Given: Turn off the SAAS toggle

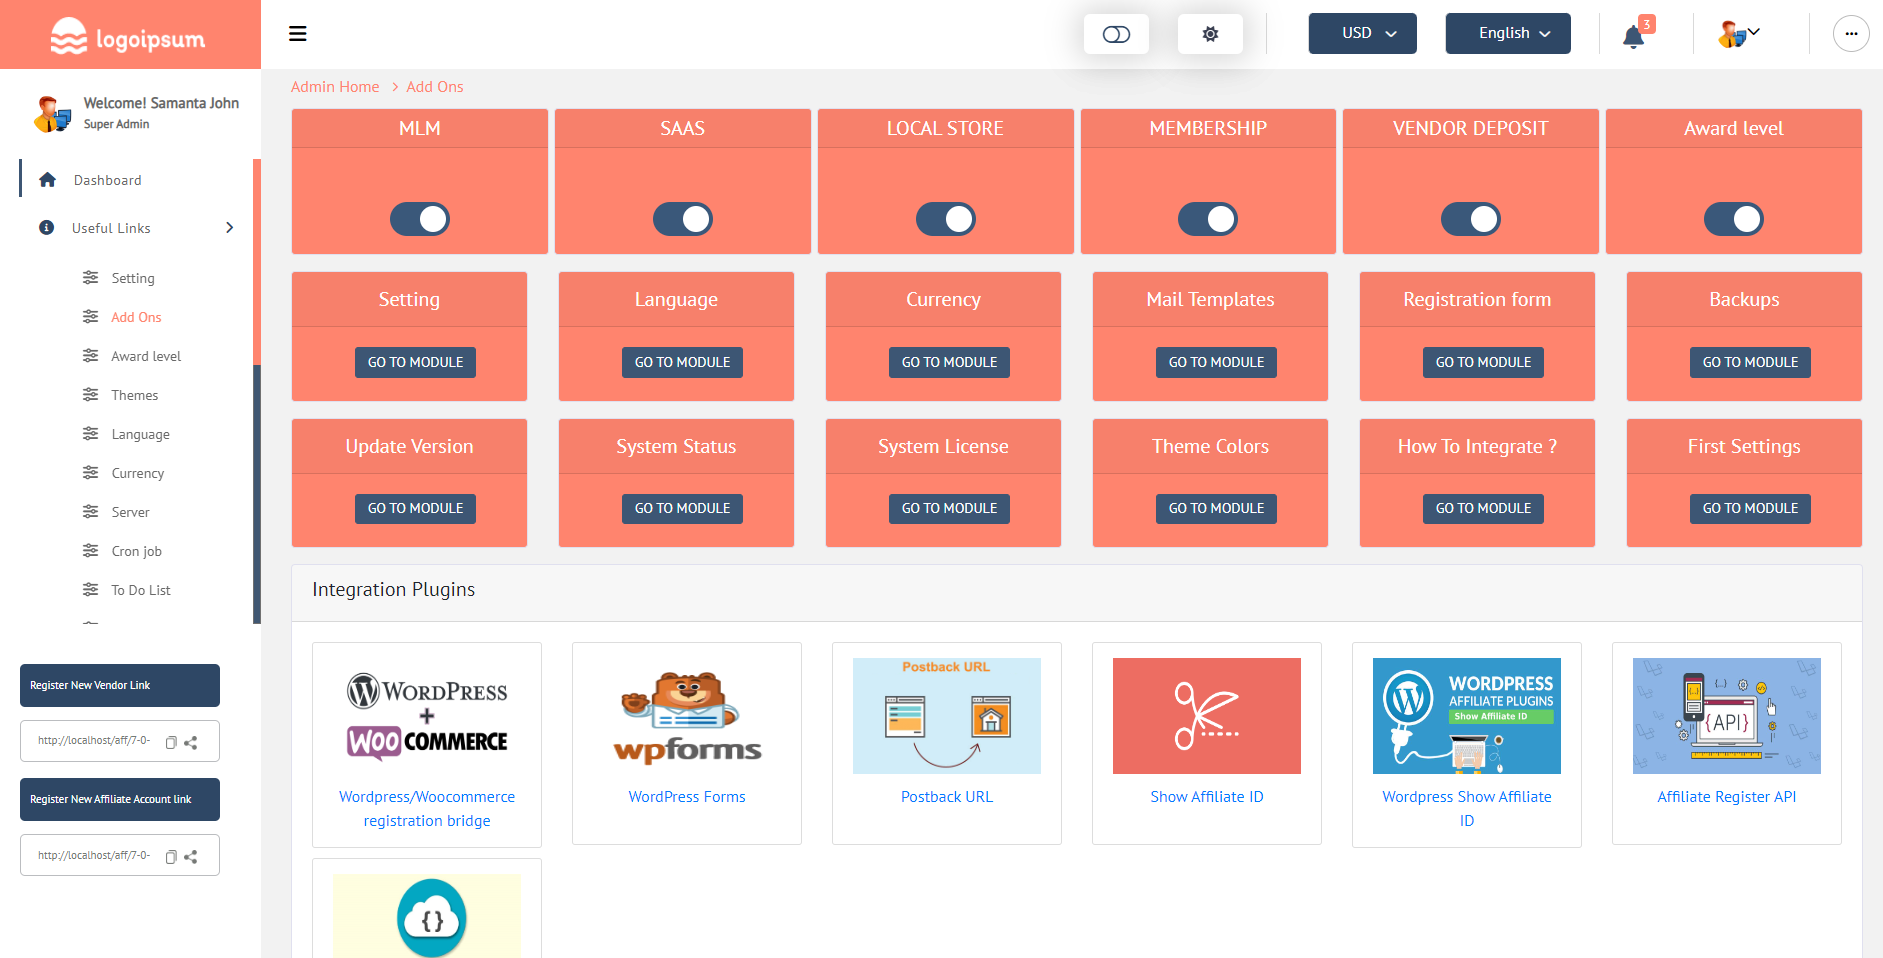Looking at the screenshot, I should (x=682, y=219).
